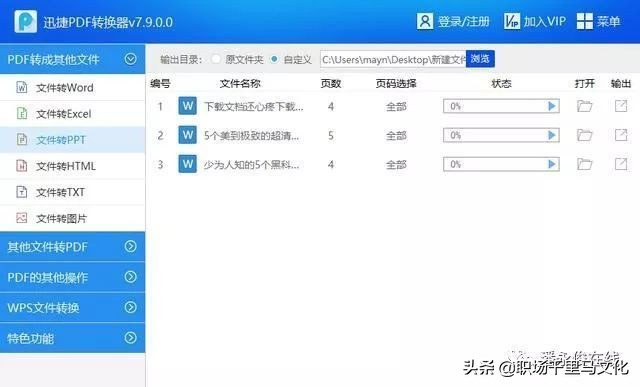
Task: Start conversion with row 3 play arrow
Action: (x=552, y=164)
